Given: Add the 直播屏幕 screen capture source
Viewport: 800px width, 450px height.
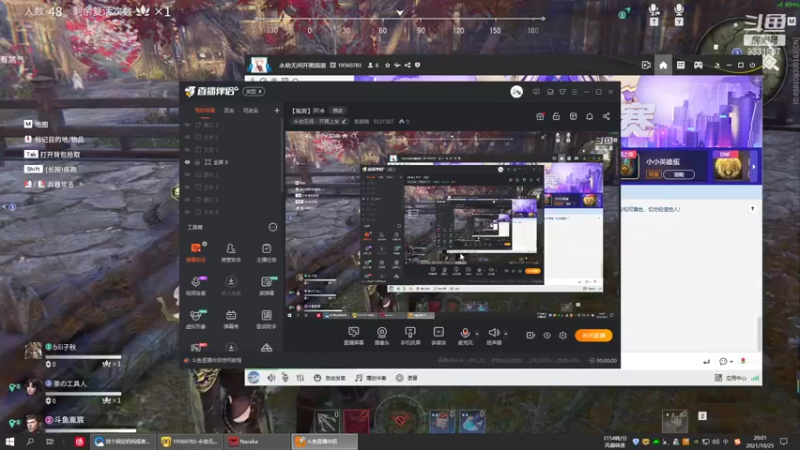Looking at the screenshot, I should click(x=353, y=336).
